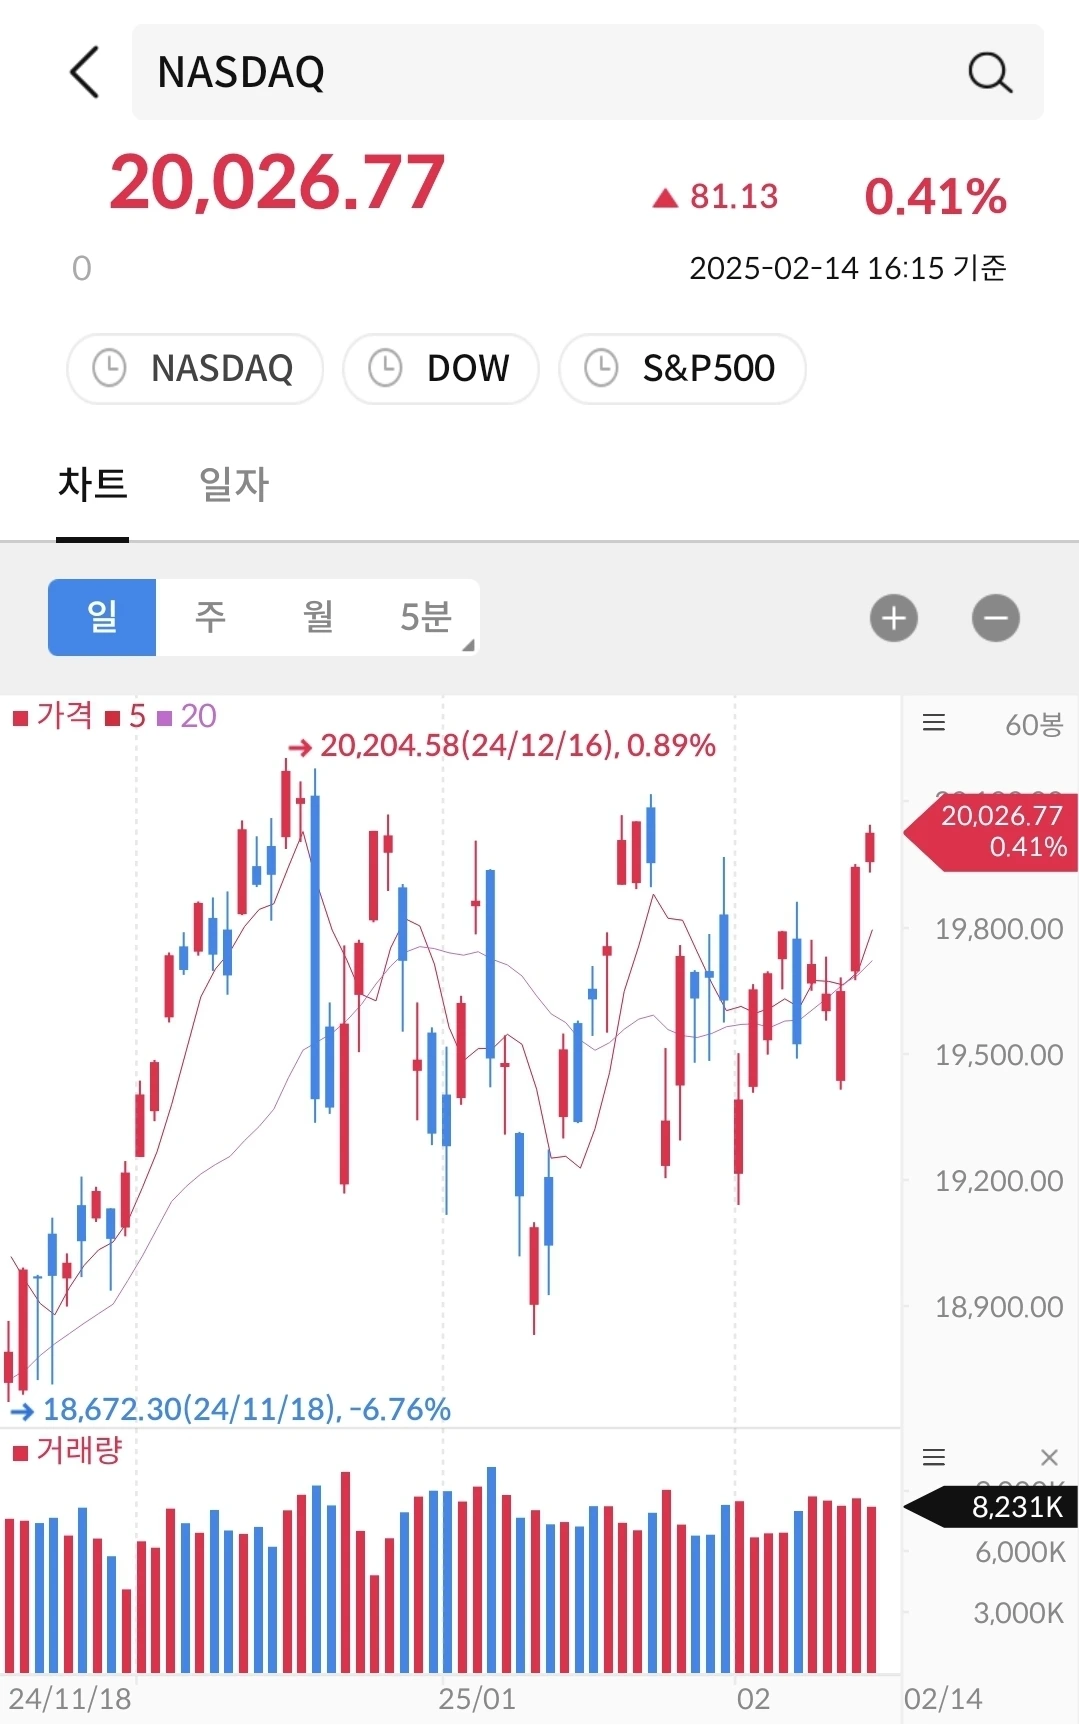Zoom in chart with plus icon
The width and height of the screenshot is (1079, 1728).
pyautogui.click(x=894, y=618)
